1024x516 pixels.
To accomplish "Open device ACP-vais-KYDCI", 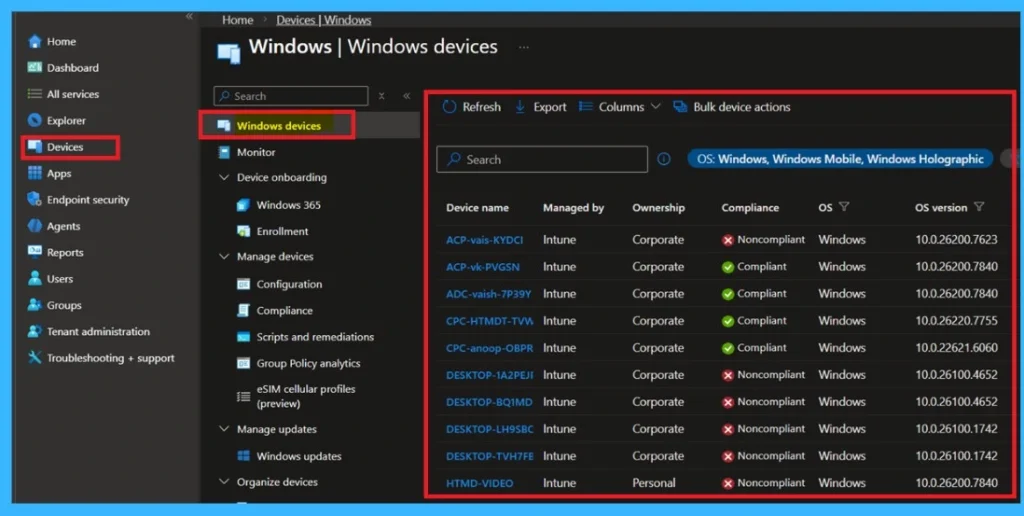I will (x=485, y=240).
